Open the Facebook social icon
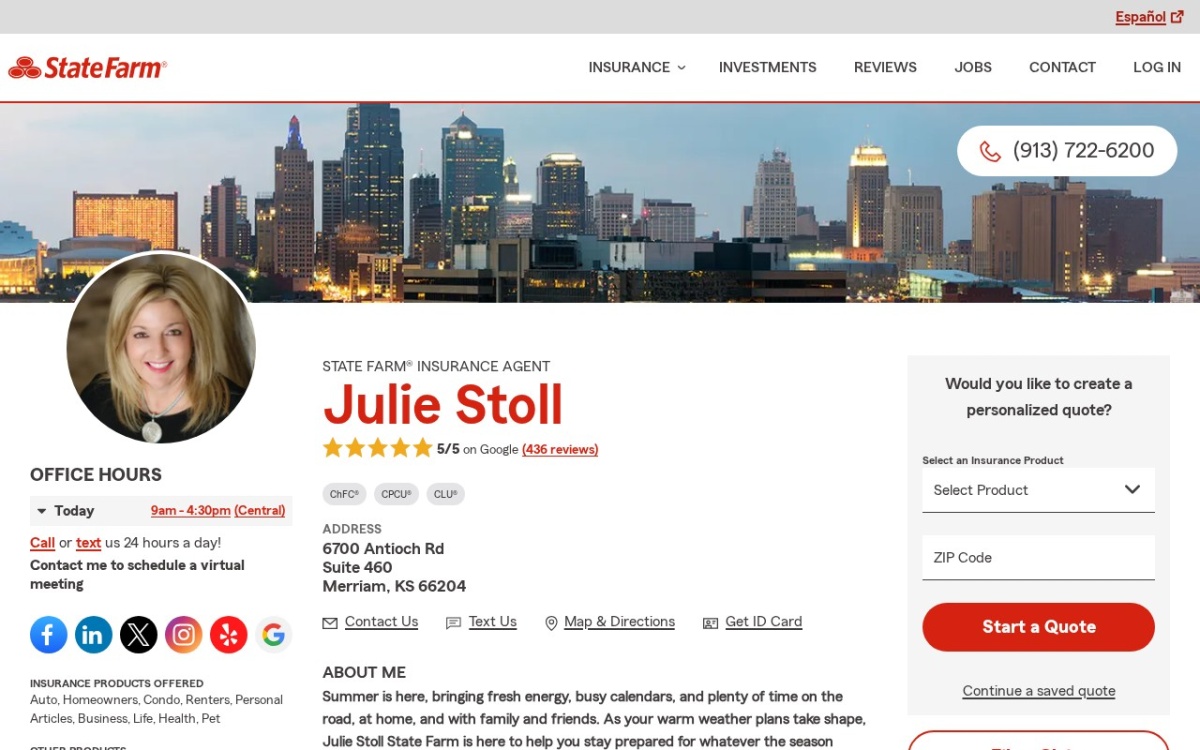This screenshot has height=750, width=1200. (49, 634)
